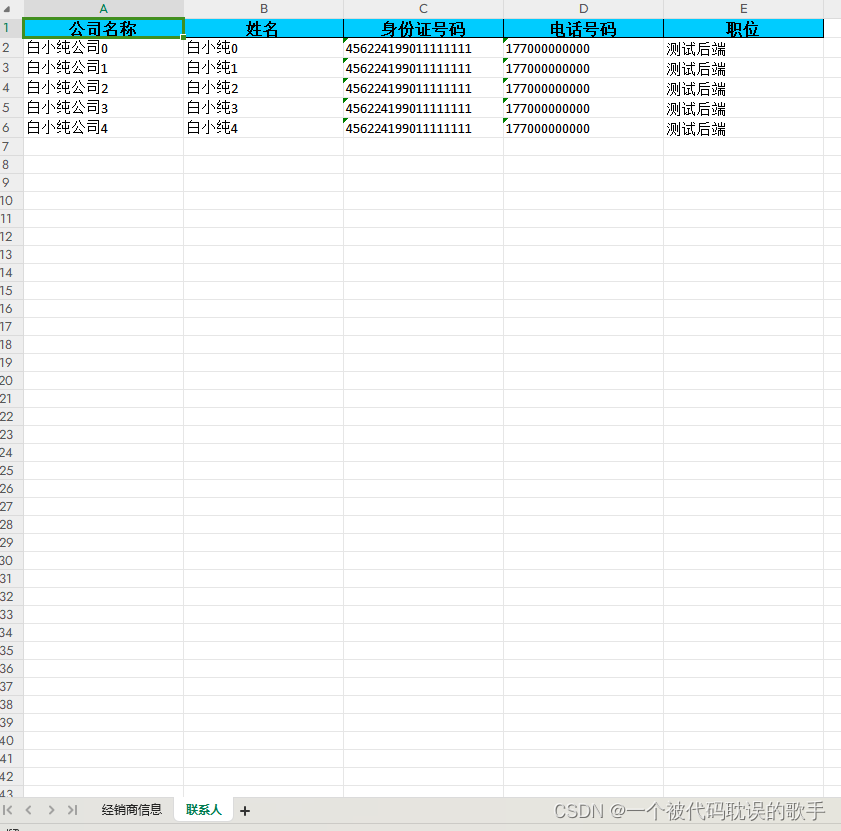Select column E header
This screenshot has width=841, height=831.
click(743, 9)
